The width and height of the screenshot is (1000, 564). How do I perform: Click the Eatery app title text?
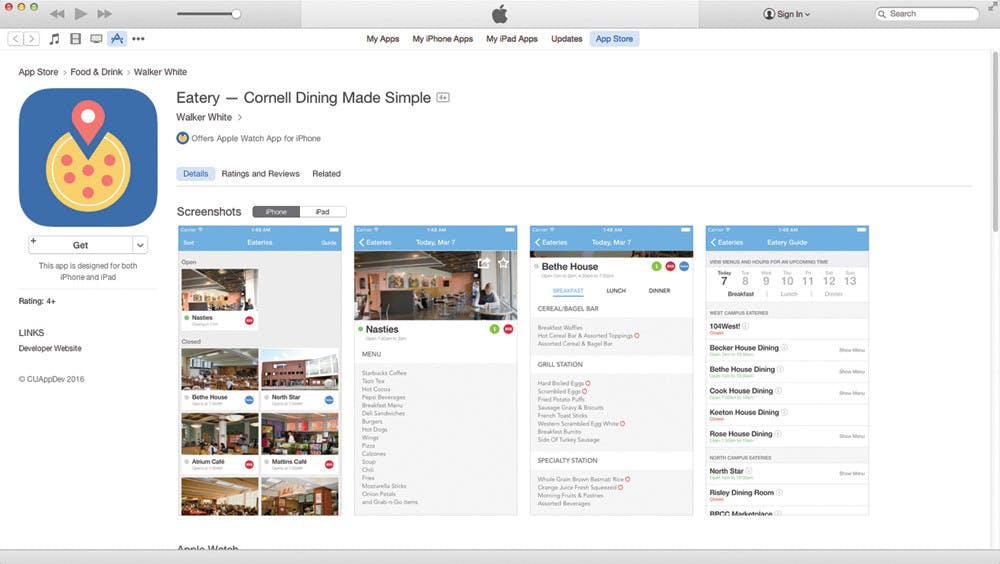coord(304,98)
